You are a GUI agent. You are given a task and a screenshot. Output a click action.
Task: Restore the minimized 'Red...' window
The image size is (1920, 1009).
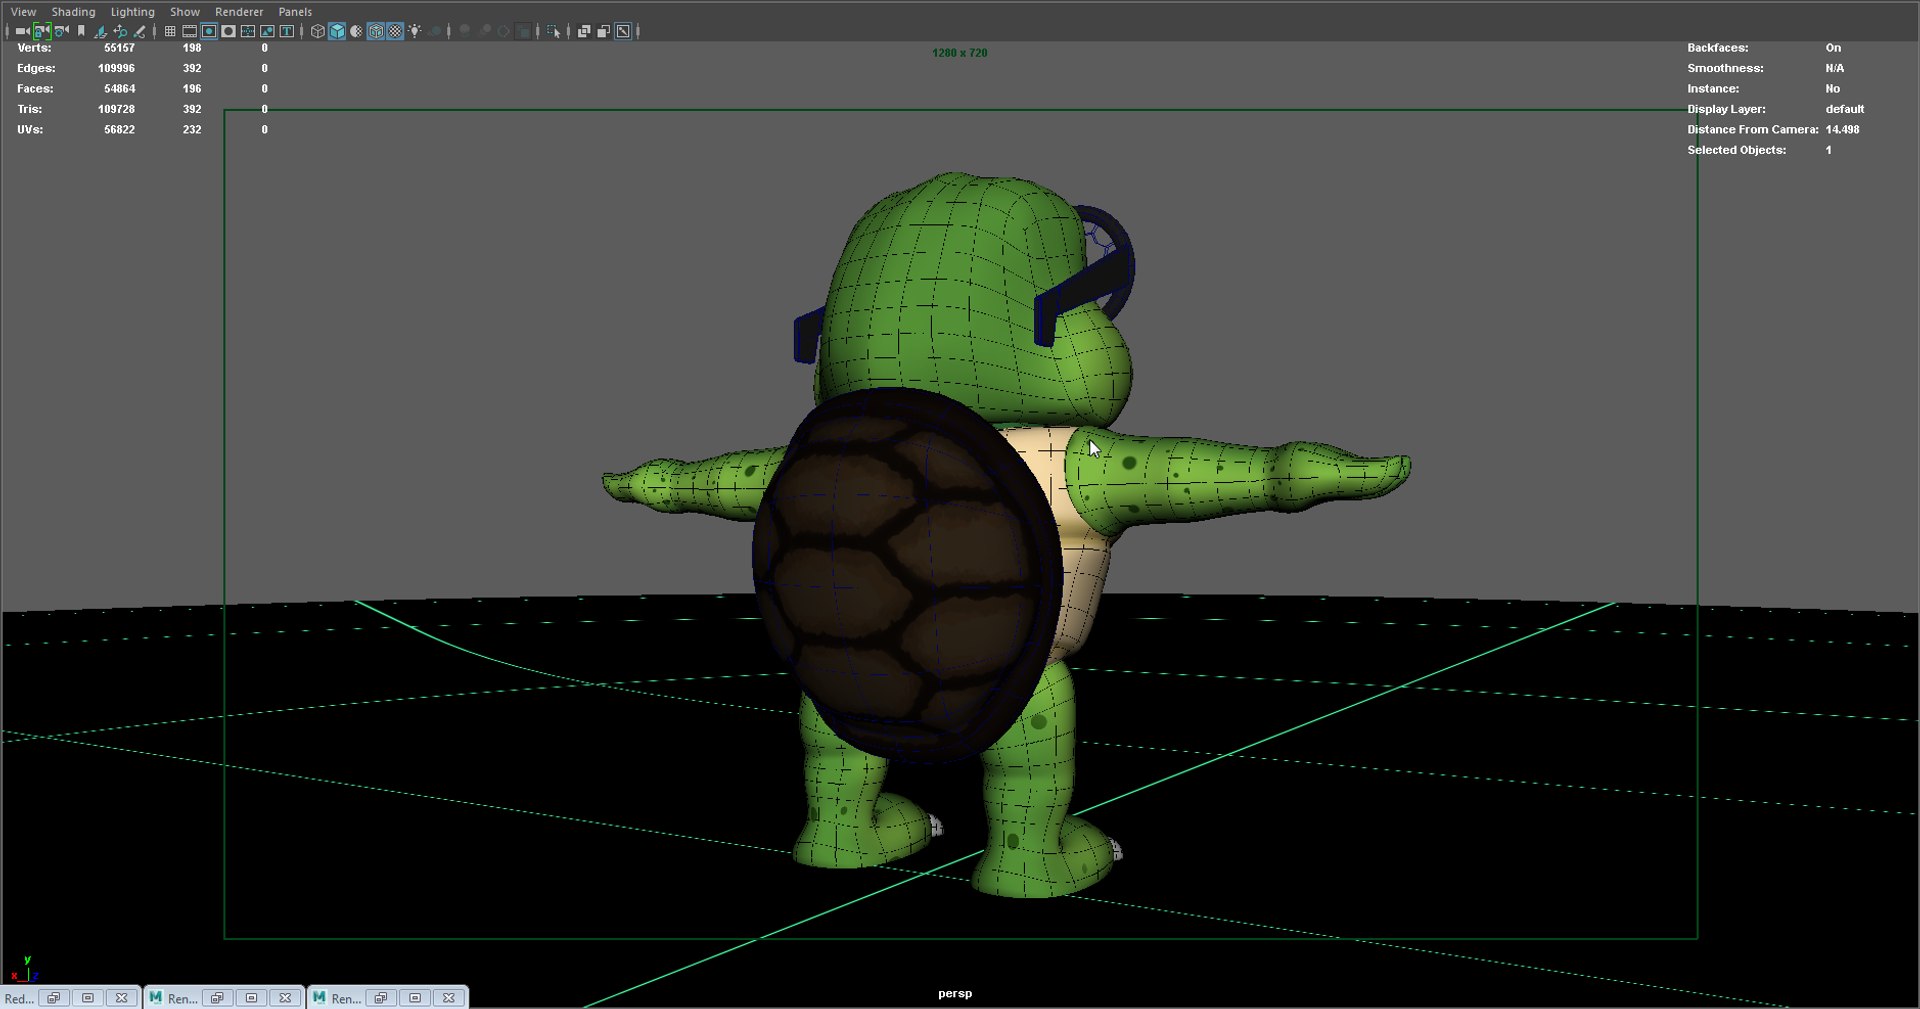[54, 998]
